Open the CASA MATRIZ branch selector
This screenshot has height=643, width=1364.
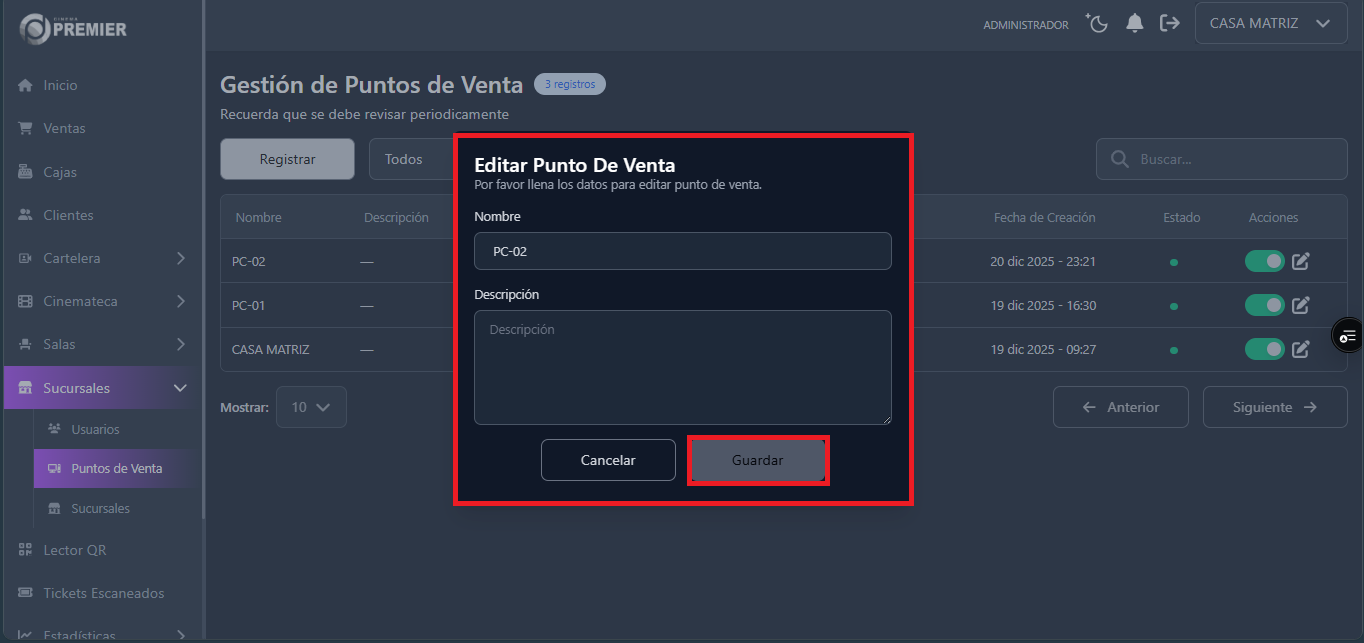point(1270,22)
